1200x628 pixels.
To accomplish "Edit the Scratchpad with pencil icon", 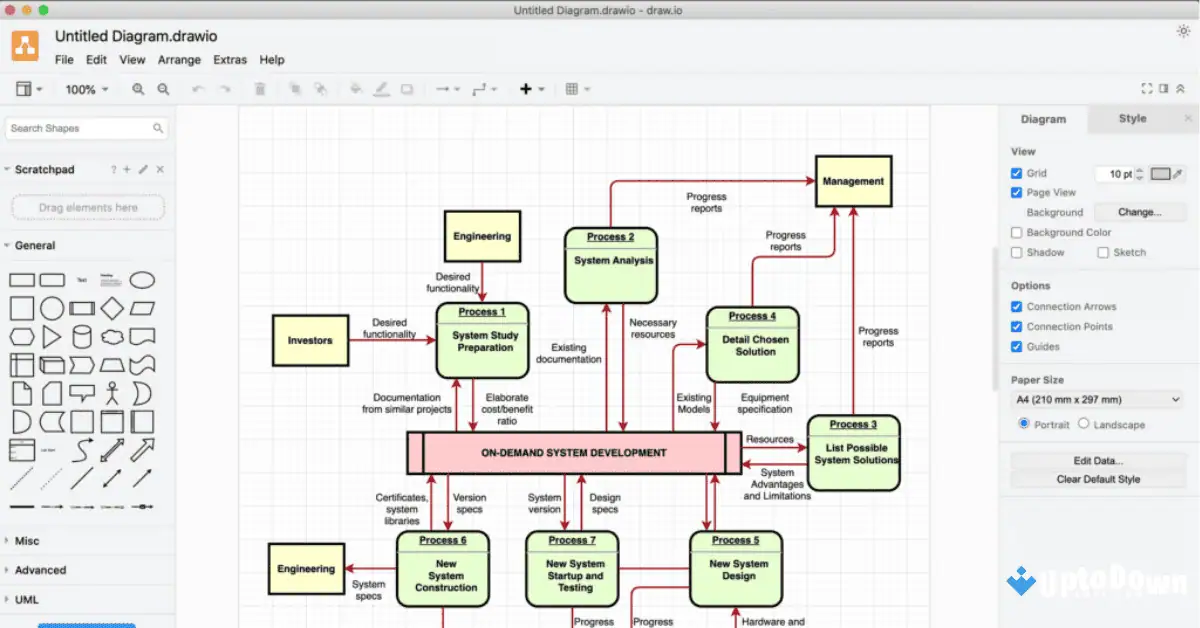I will tap(143, 170).
